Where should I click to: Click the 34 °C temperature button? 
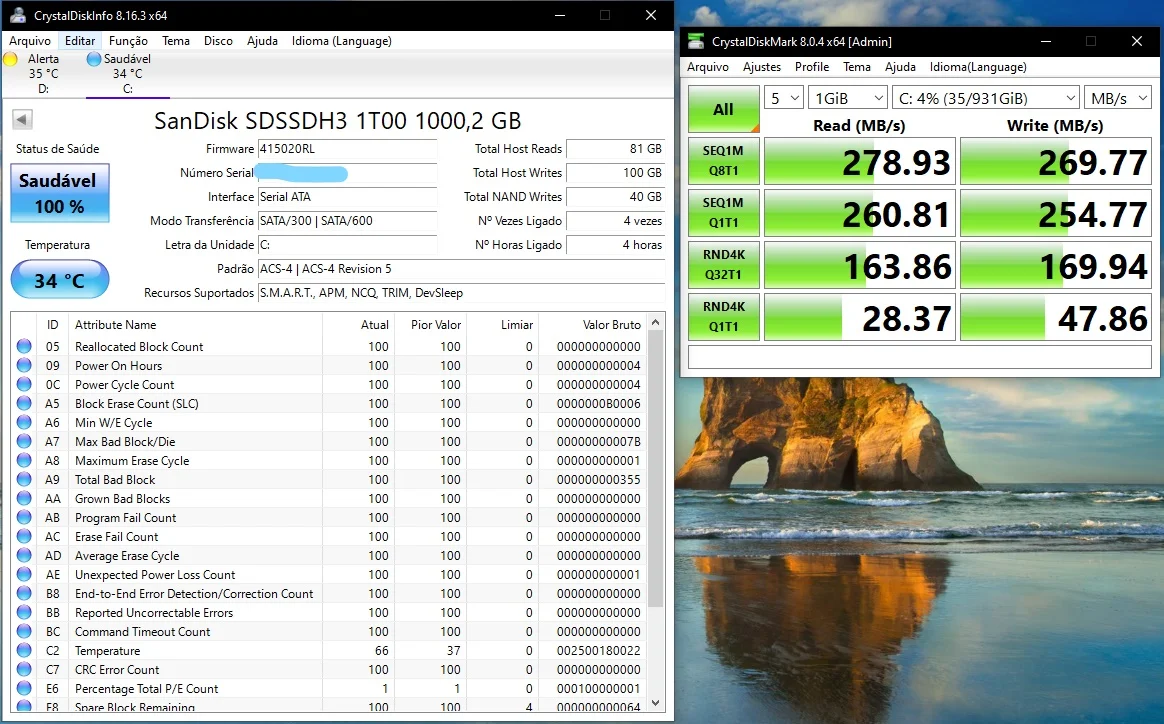pyautogui.click(x=60, y=280)
